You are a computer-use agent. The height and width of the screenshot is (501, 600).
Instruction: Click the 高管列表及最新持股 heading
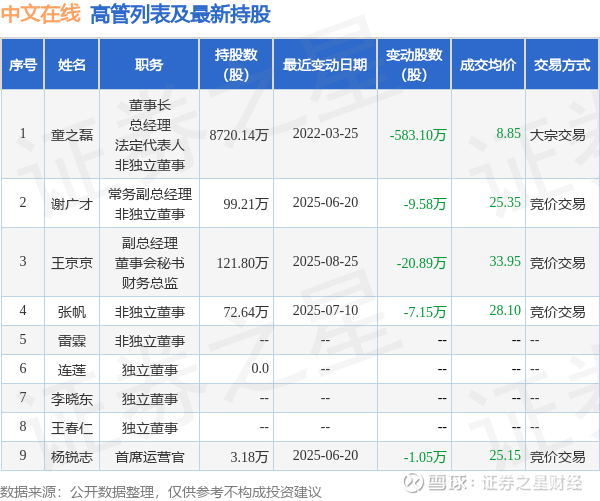tap(181, 15)
